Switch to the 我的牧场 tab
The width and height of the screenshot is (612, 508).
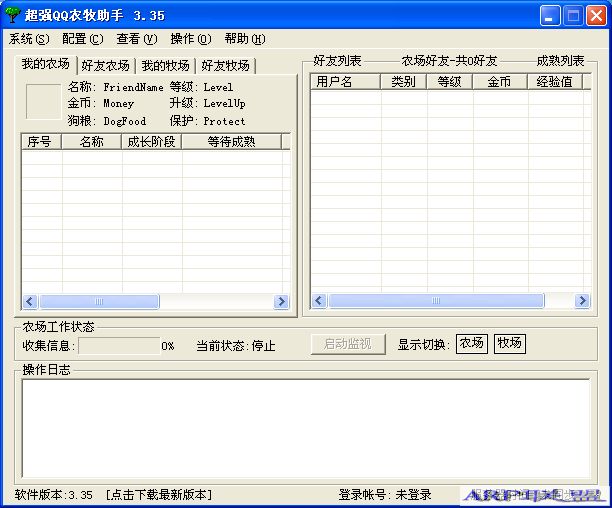click(x=165, y=66)
